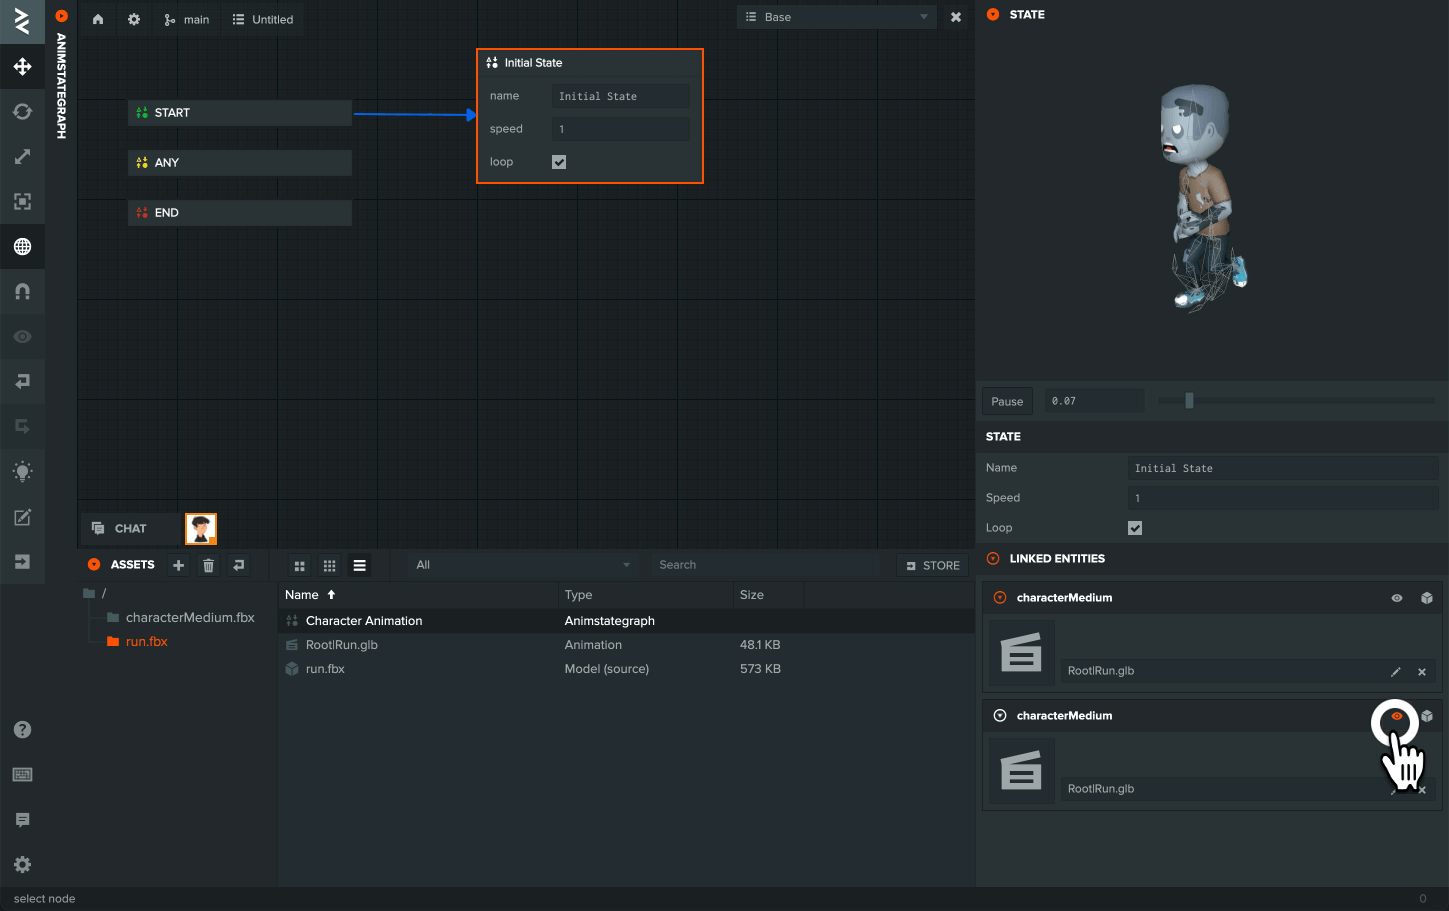Viewport: 1449px width, 911px height.
Task: Switch Assets panel to list view
Action: pos(359,565)
